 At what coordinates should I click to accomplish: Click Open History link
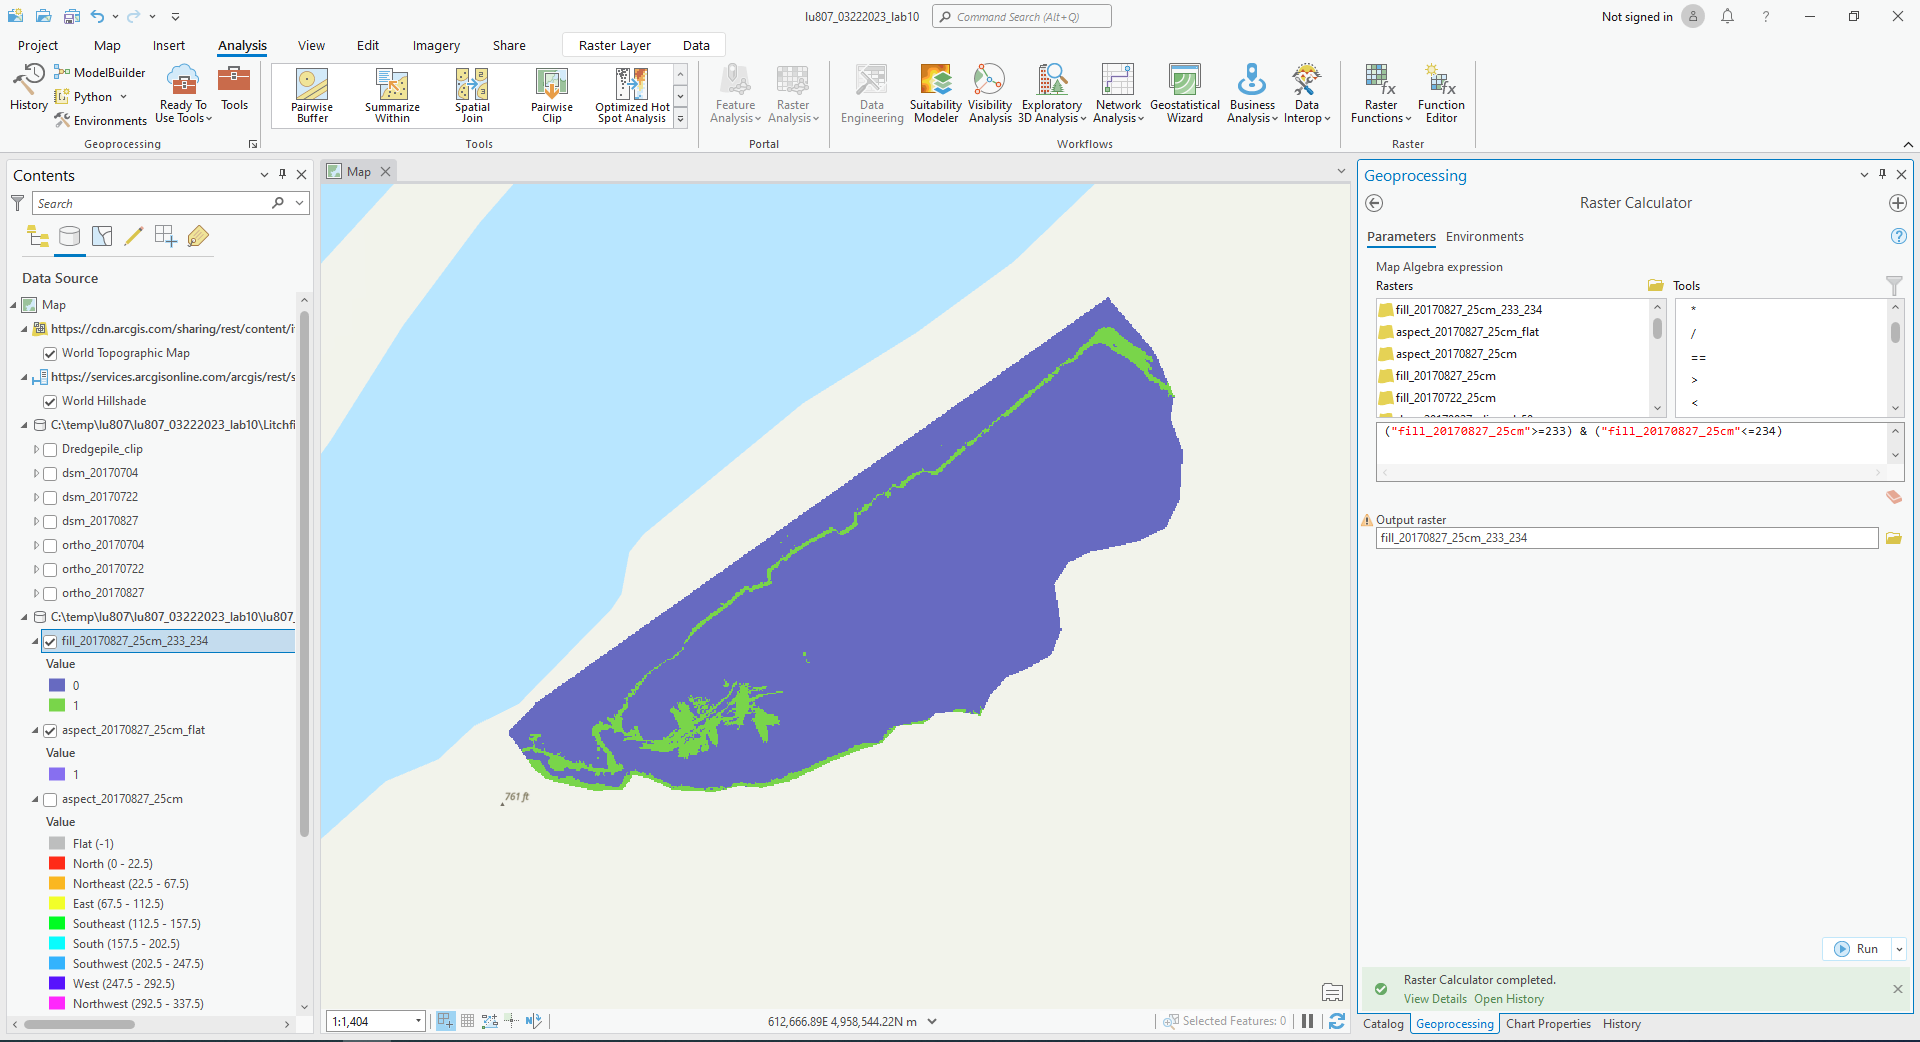click(x=1509, y=999)
